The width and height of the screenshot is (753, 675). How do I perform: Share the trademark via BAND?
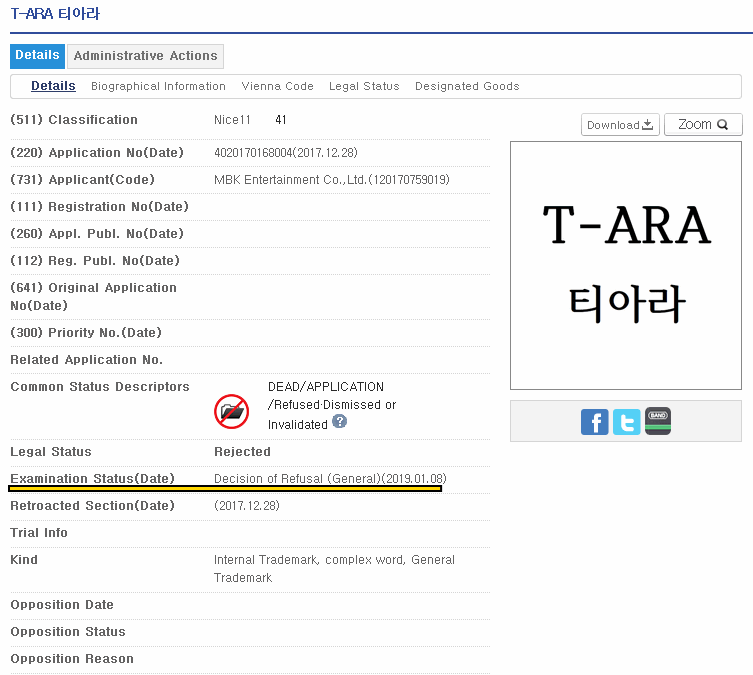click(x=658, y=421)
